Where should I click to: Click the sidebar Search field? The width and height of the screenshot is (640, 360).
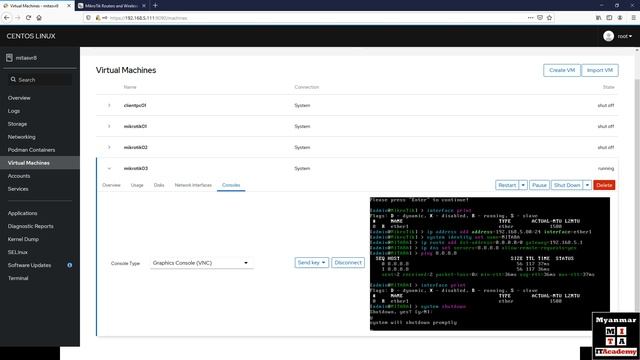tap(41, 80)
